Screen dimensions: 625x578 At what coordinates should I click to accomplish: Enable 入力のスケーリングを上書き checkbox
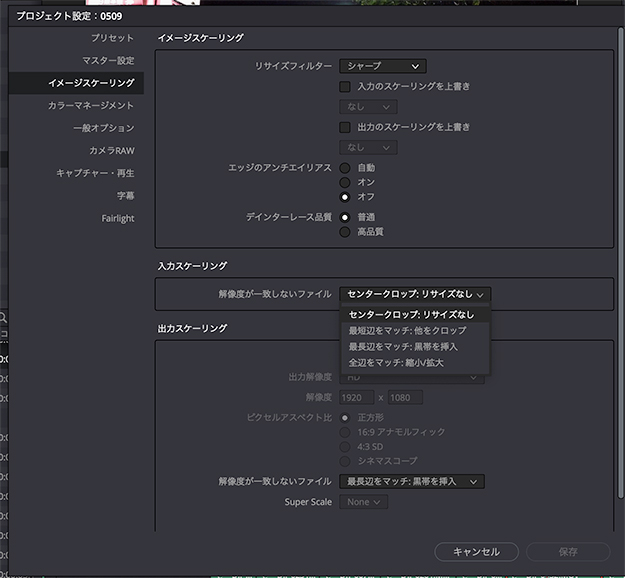345,87
